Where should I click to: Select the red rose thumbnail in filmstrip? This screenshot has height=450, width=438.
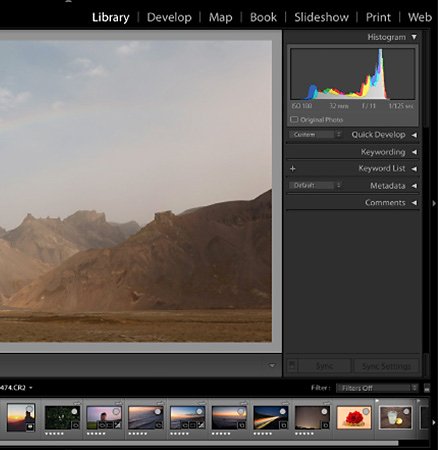[x=354, y=417]
